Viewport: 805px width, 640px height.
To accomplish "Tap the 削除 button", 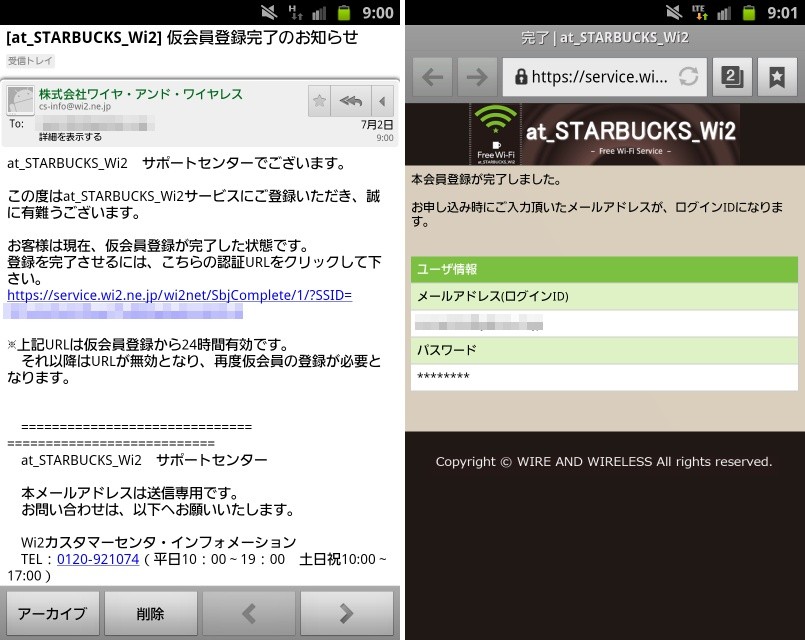I will [x=150, y=613].
